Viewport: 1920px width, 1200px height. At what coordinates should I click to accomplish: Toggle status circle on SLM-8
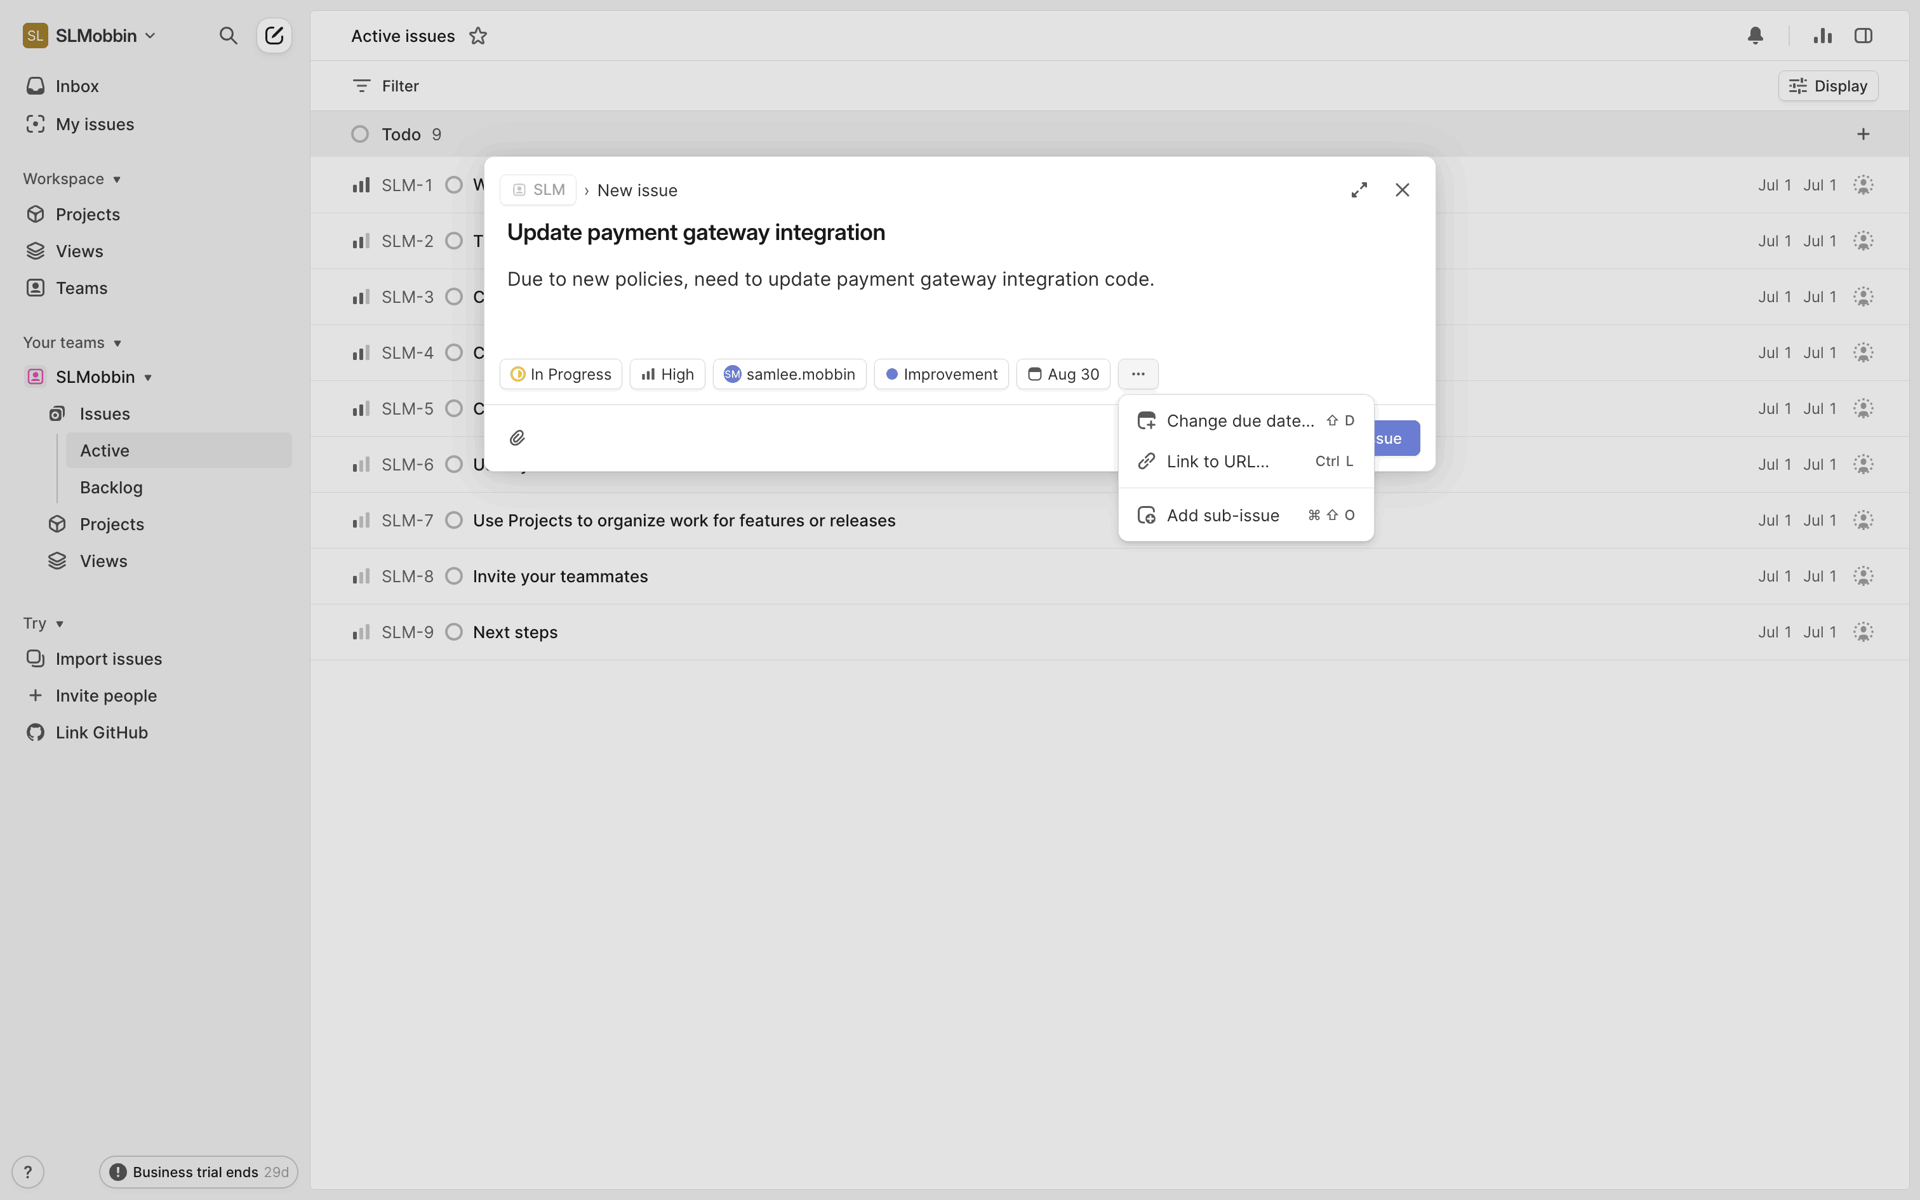click(454, 576)
